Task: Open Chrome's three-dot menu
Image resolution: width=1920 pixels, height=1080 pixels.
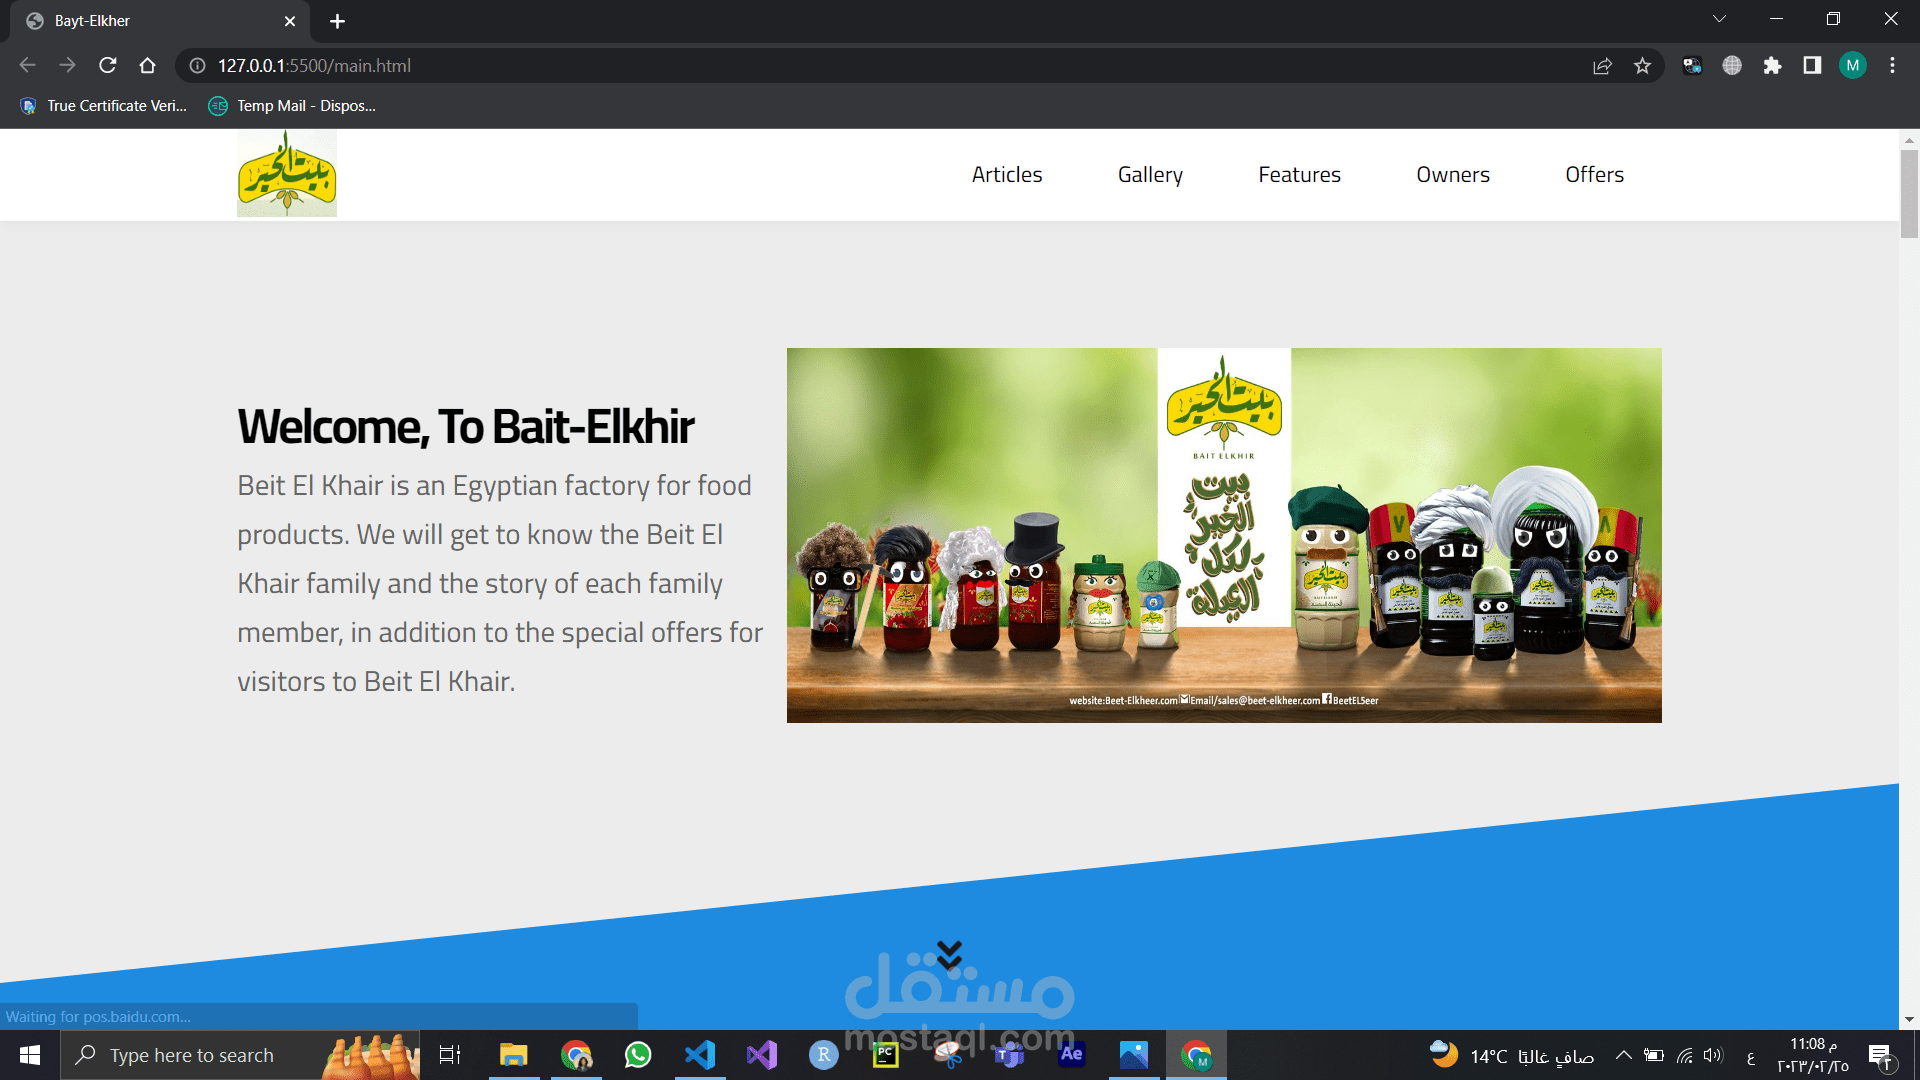Action: coord(1892,65)
